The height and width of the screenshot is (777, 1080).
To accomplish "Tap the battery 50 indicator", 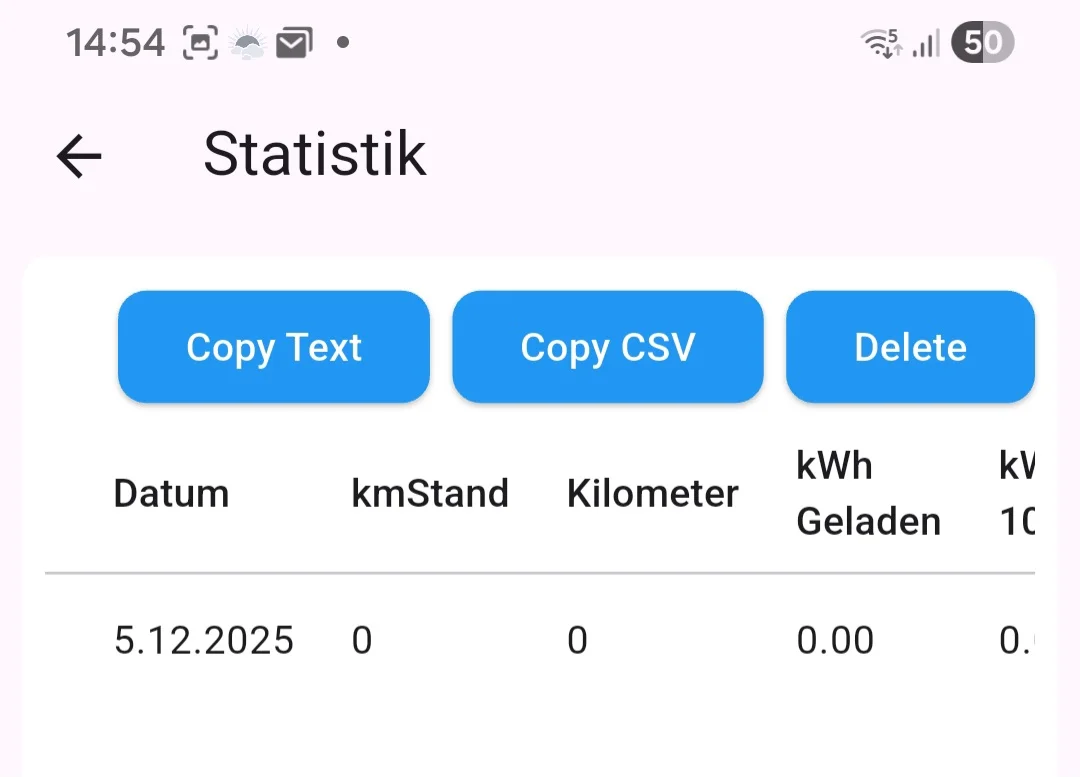I will click(x=982, y=42).
